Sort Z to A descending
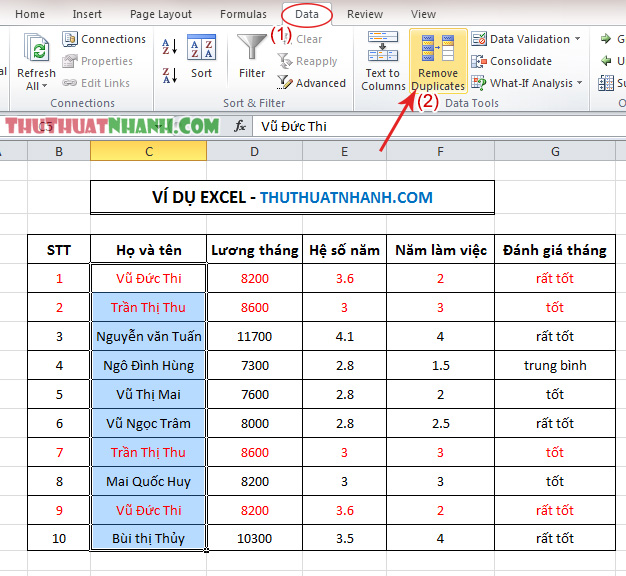 click(x=170, y=75)
